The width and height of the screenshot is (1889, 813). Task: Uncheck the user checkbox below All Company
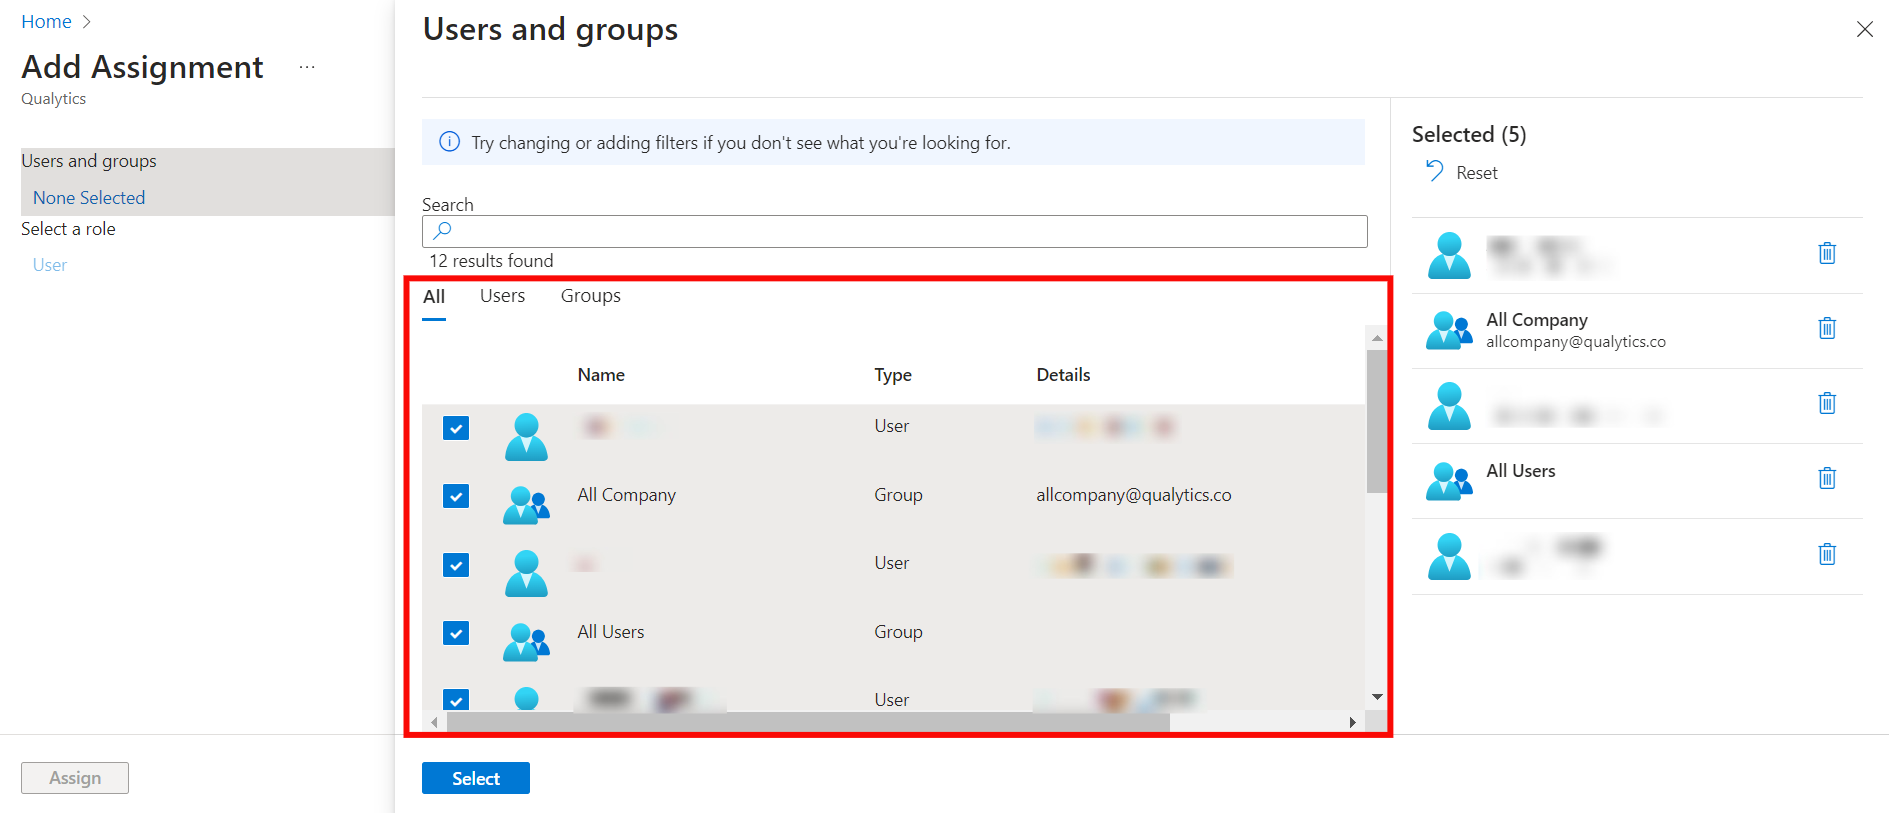[456, 565]
